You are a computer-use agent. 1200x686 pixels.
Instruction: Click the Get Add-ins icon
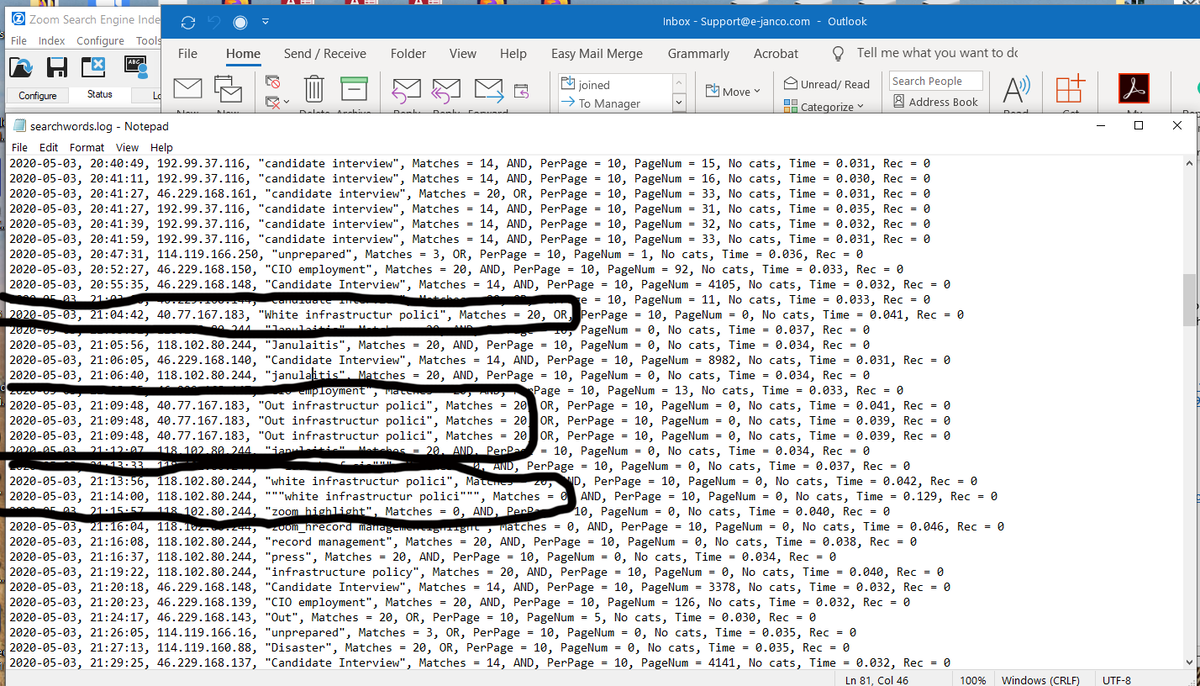[x=1070, y=90]
